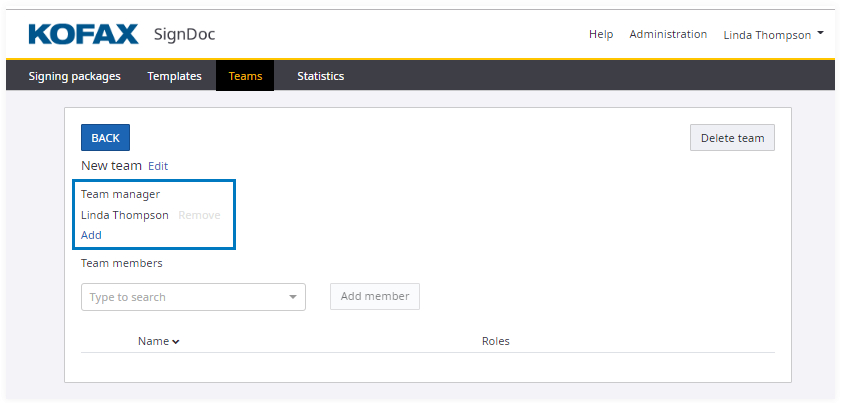Click the Roles column header
This screenshot has height=405, width=841.
(495, 341)
